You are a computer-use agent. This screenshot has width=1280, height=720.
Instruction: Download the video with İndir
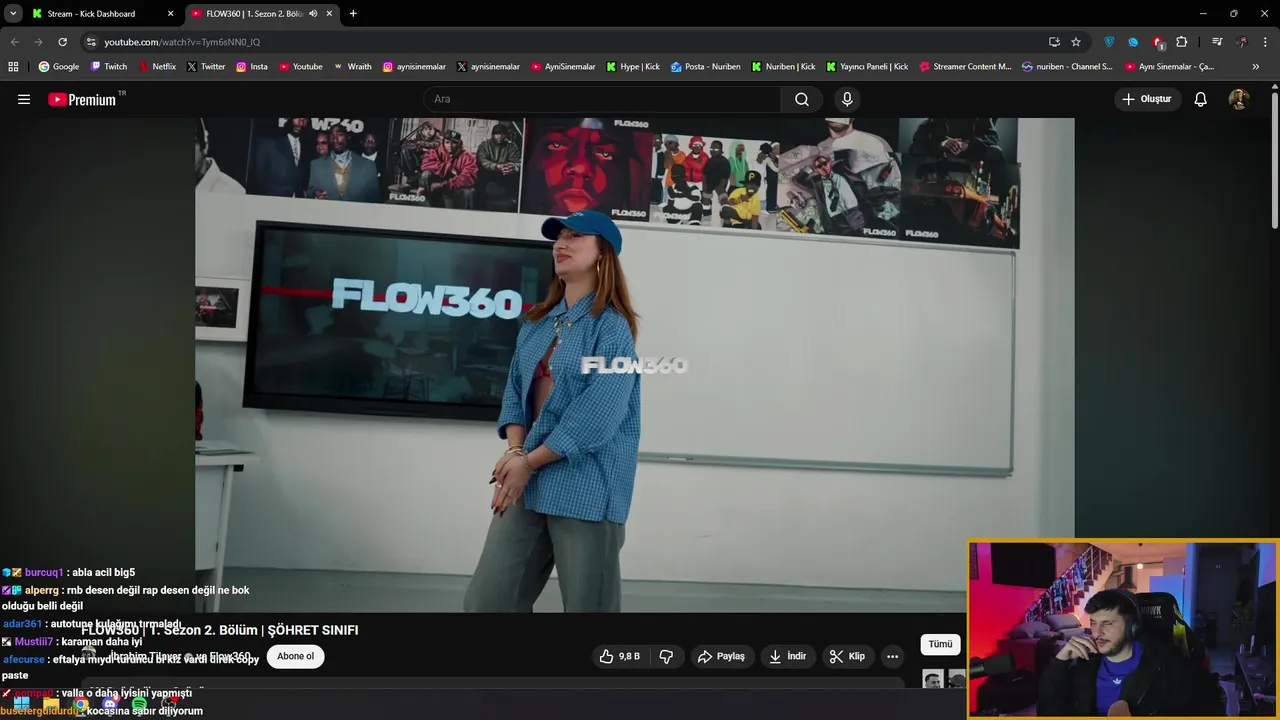click(x=787, y=656)
